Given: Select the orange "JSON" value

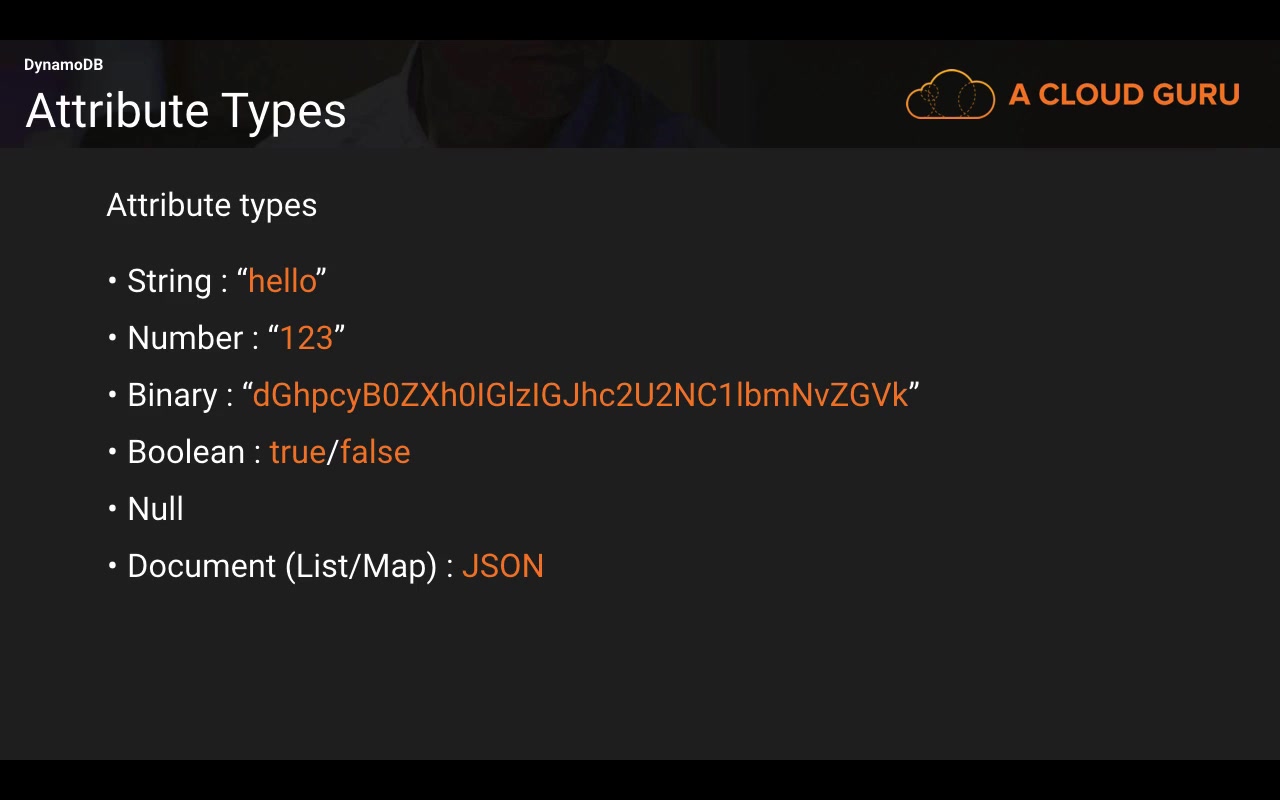Looking at the screenshot, I should click(x=502, y=566).
